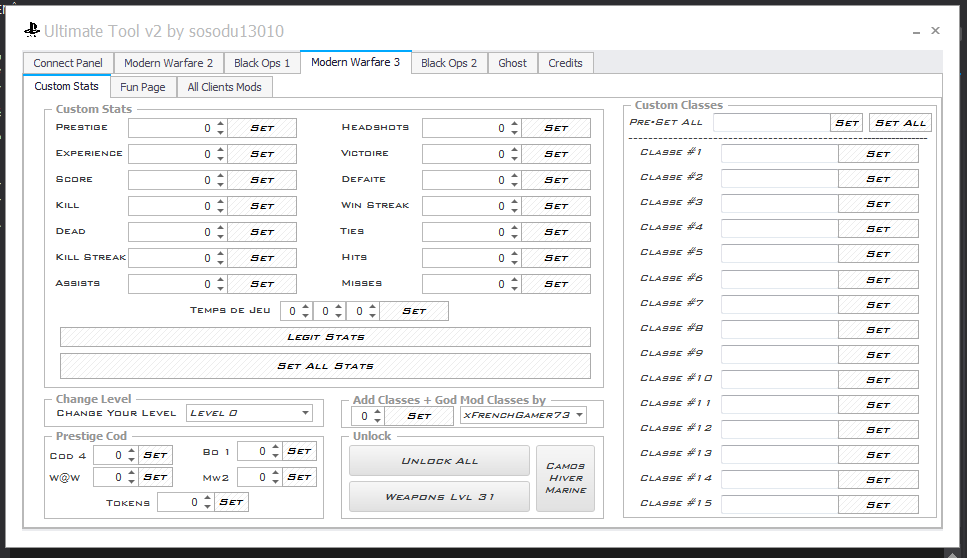The height and width of the screenshot is (558, 967).
Task: Increase the Add Classes count spinner
Action: pos(377,411)
